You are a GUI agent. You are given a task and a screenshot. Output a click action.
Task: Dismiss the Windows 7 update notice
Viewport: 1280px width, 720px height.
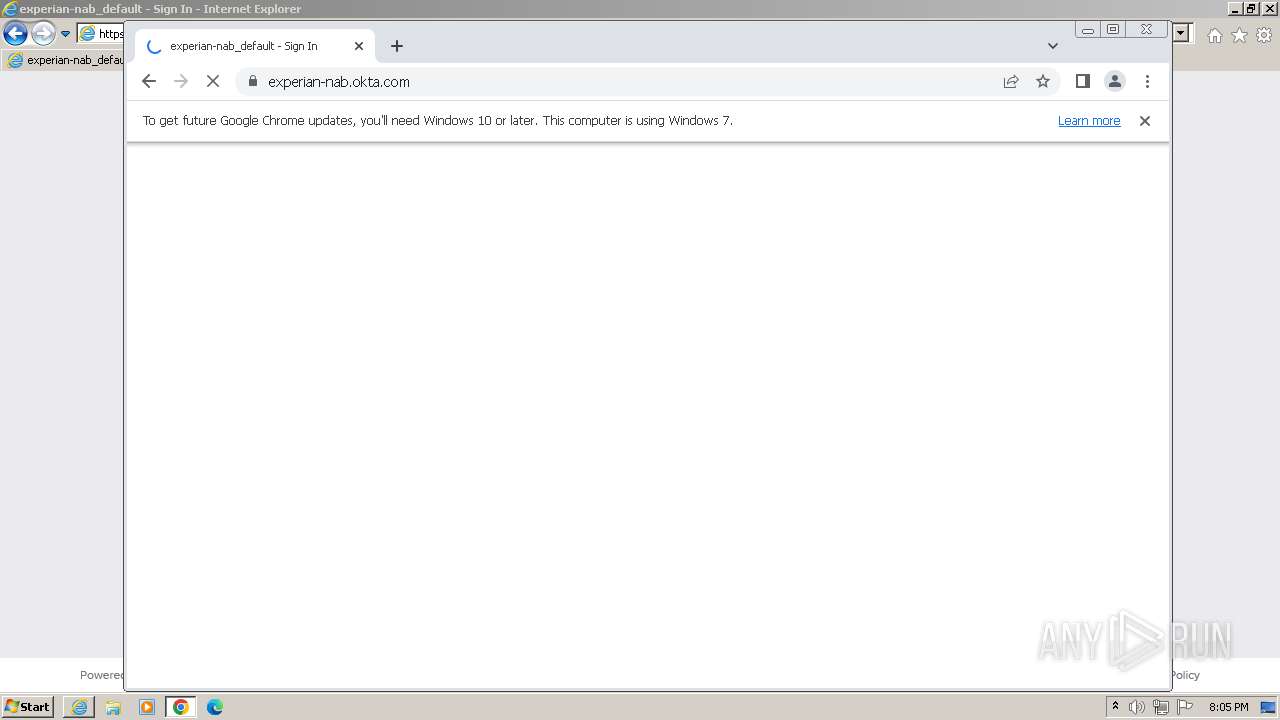1145,121
